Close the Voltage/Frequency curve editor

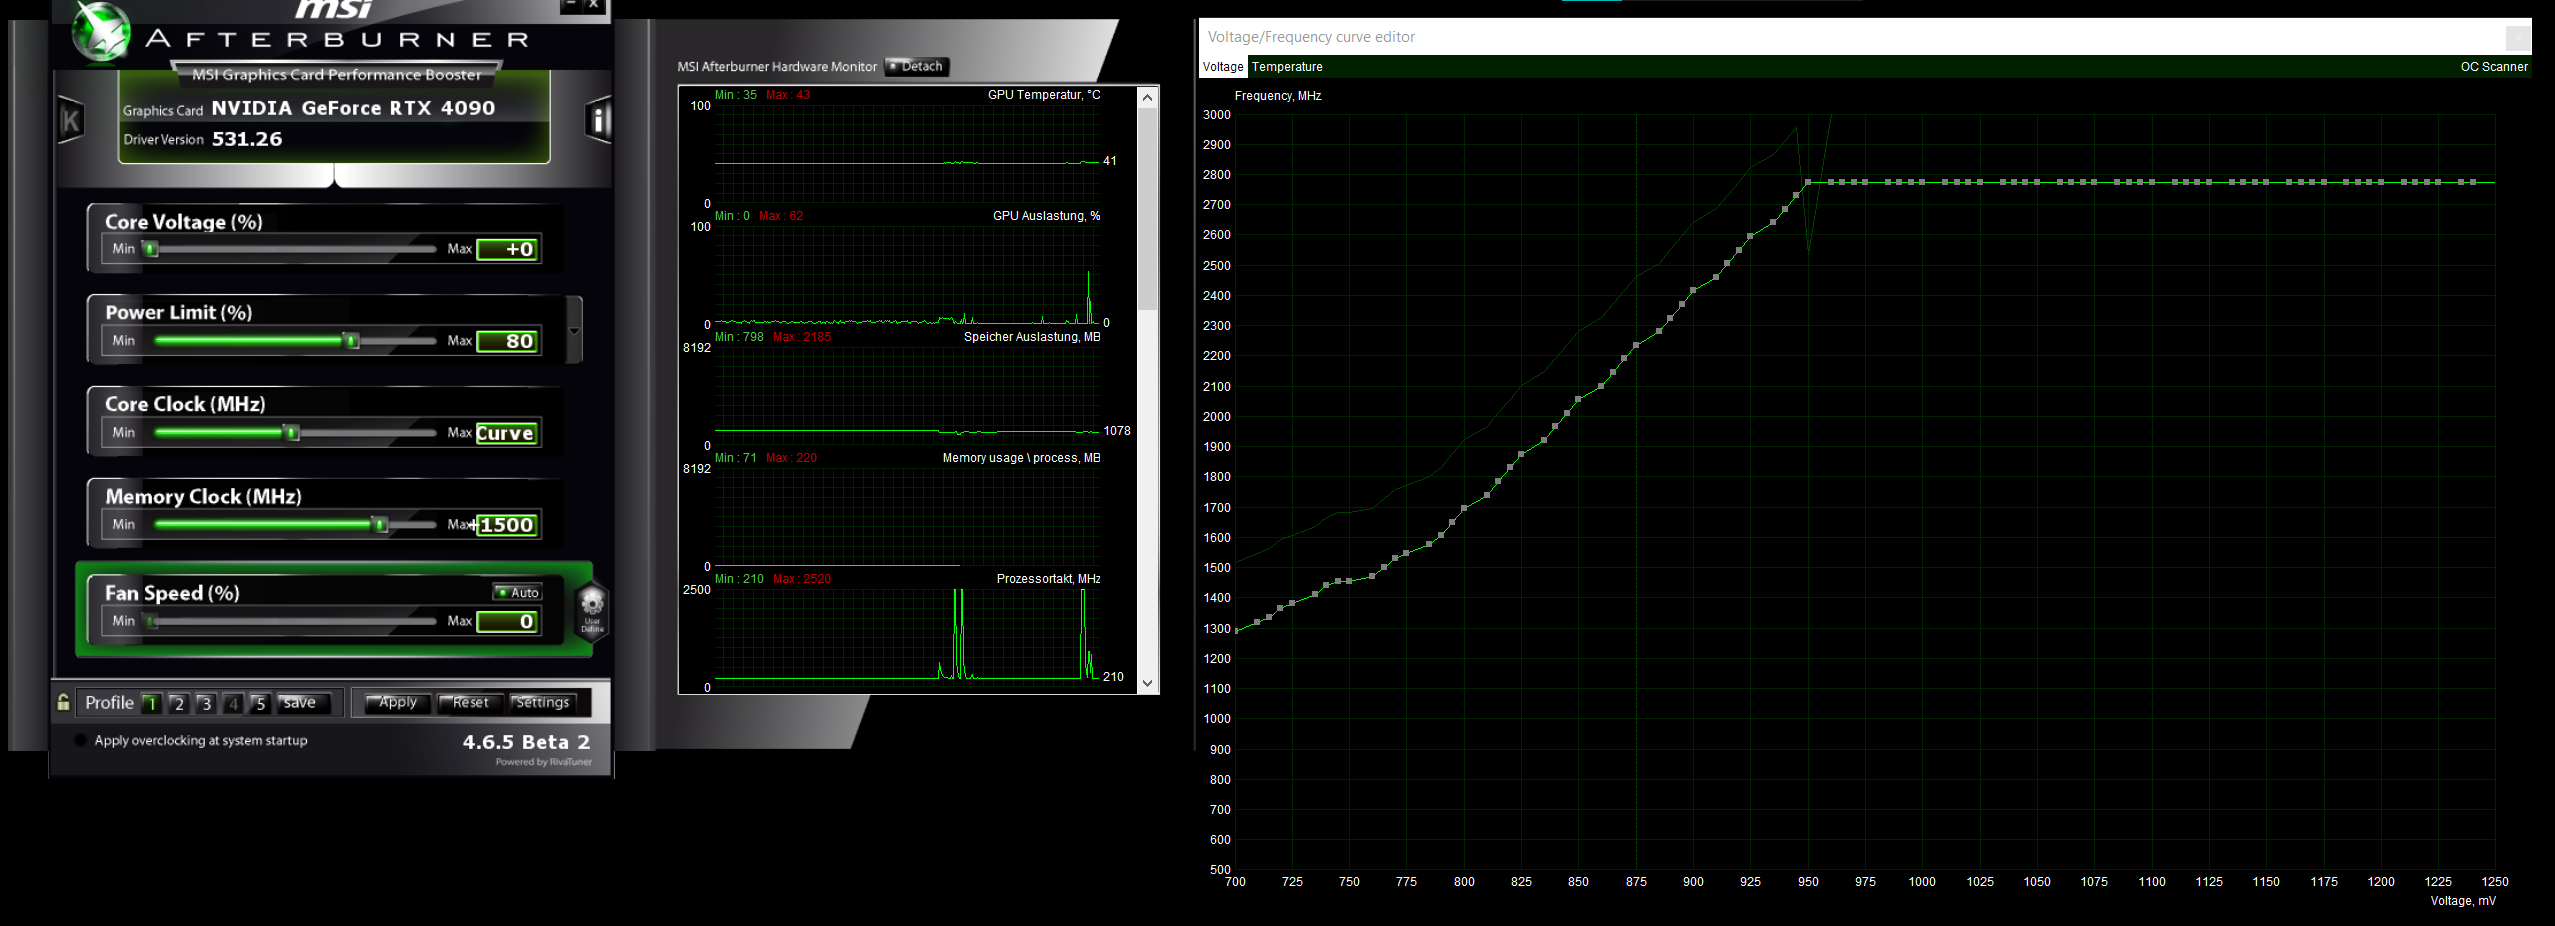[x=2518, y=37]
